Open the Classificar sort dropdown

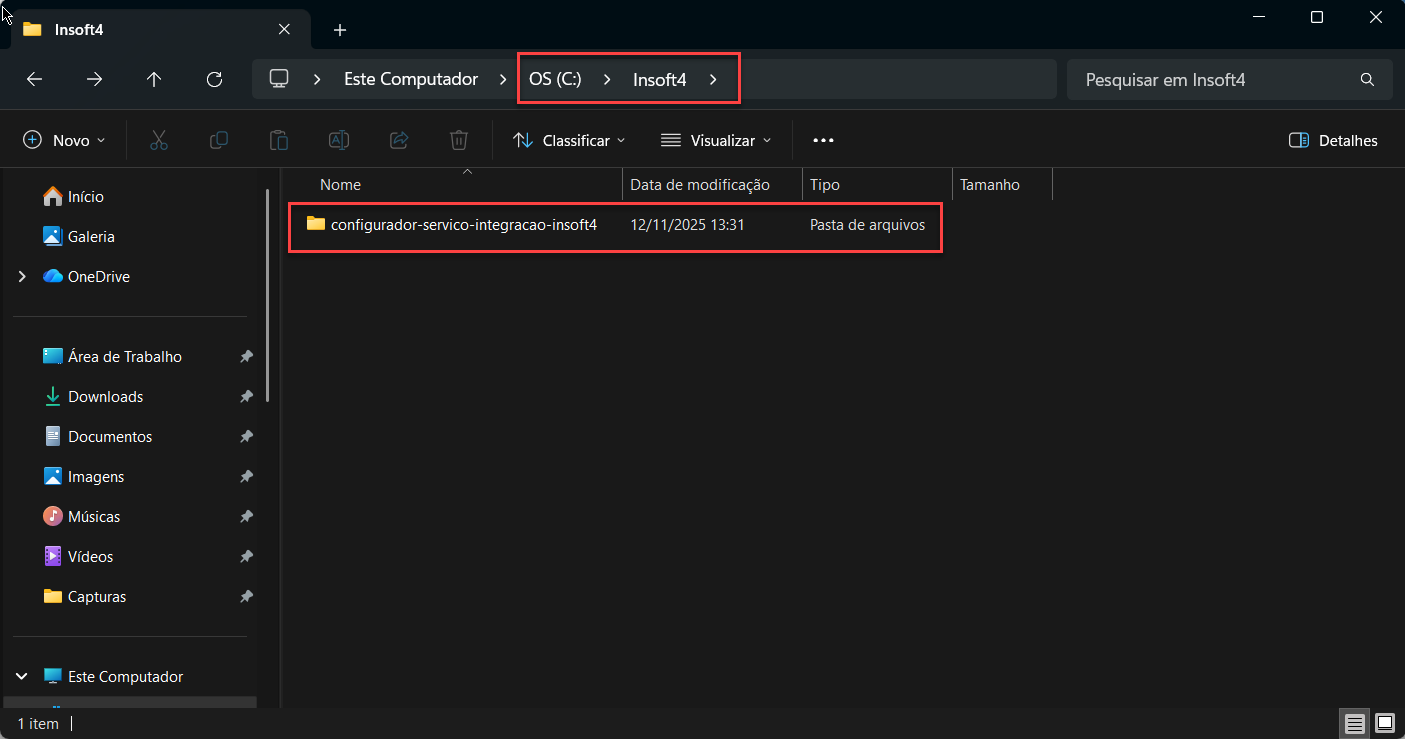coord(568,140)
